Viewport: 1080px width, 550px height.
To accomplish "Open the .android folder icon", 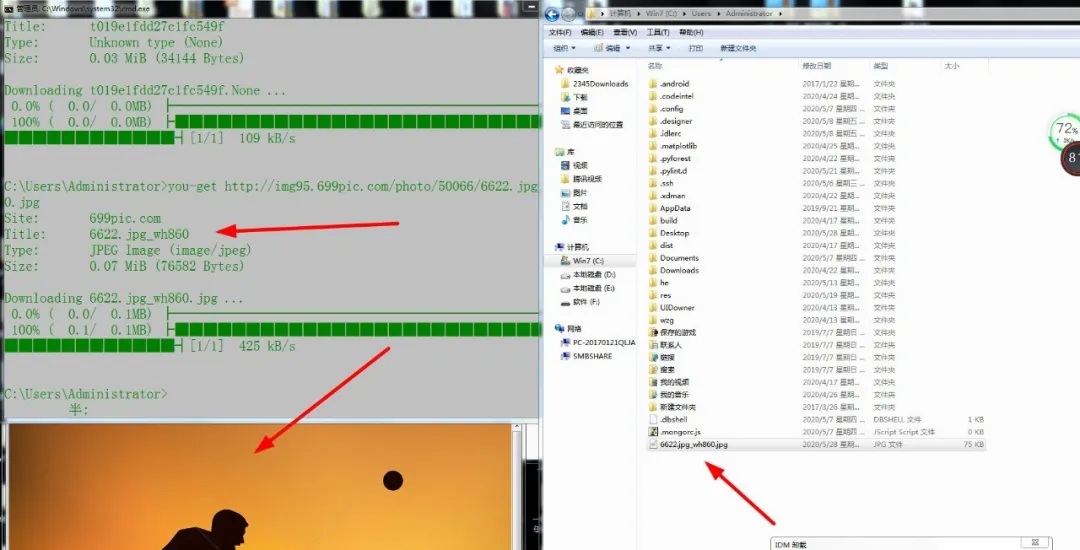I will (654, 84).
